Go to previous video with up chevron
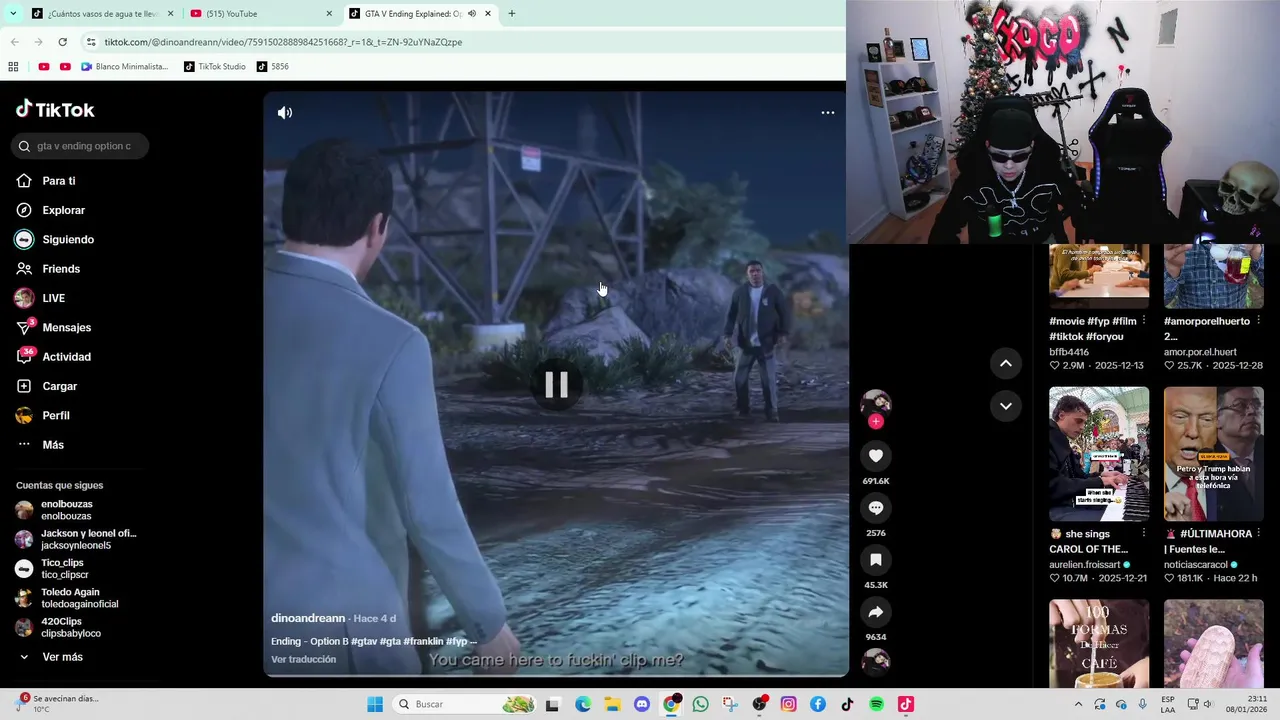 1006,363
